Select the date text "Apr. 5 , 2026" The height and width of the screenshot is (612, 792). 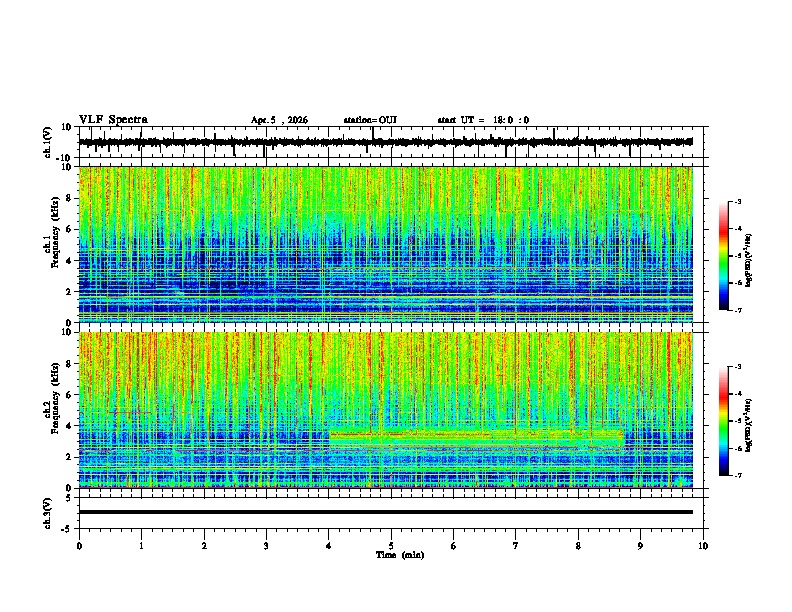point(279,120)
